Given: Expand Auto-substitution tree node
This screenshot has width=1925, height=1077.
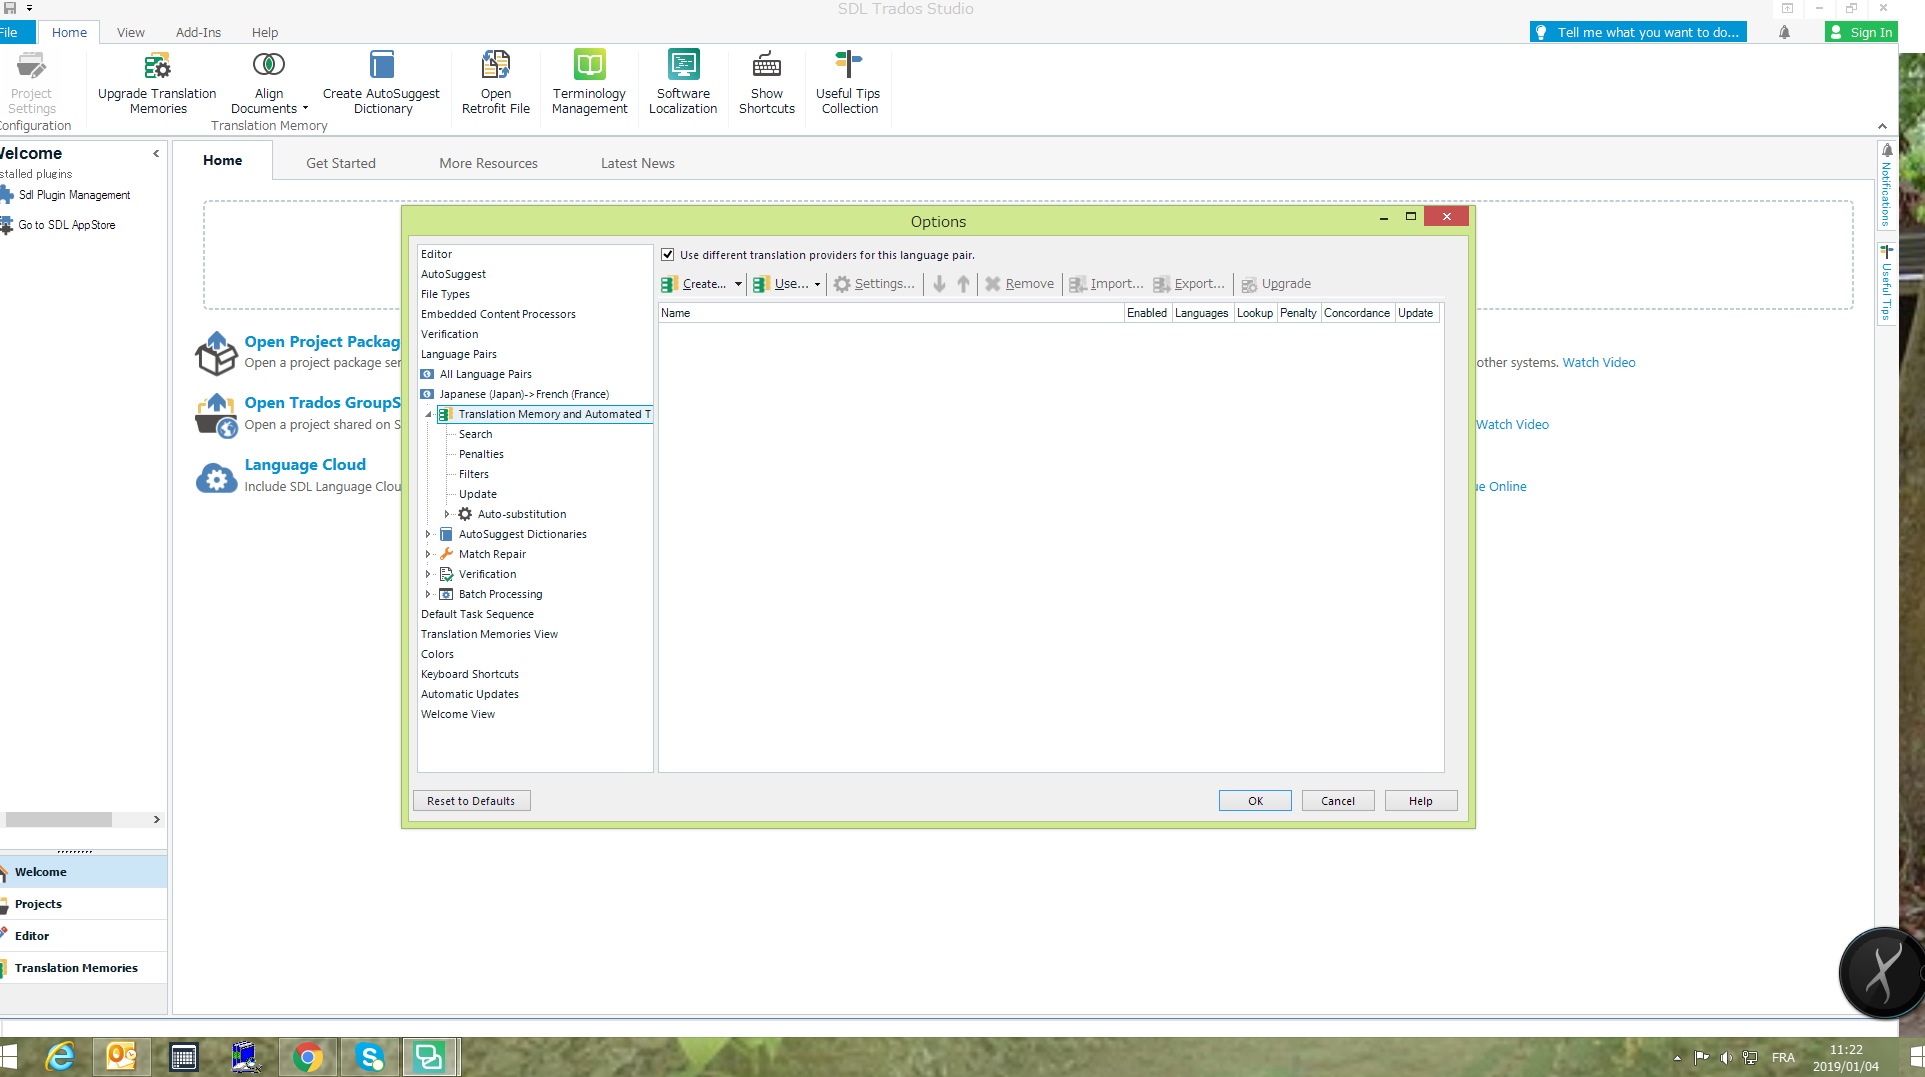Looking at the screenshot, I should (447, 514).
